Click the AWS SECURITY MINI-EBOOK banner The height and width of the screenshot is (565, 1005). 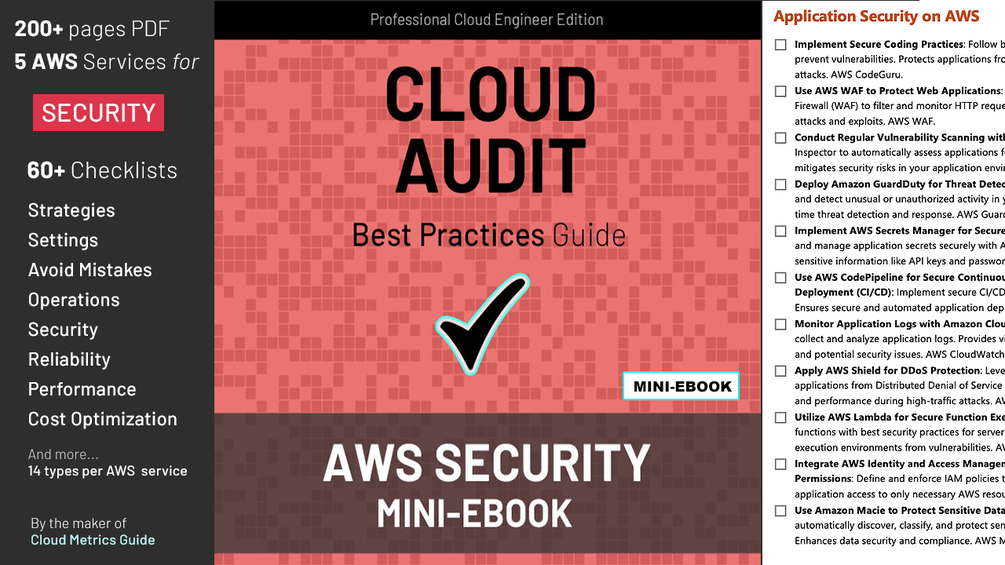click(x=487, y=485)
